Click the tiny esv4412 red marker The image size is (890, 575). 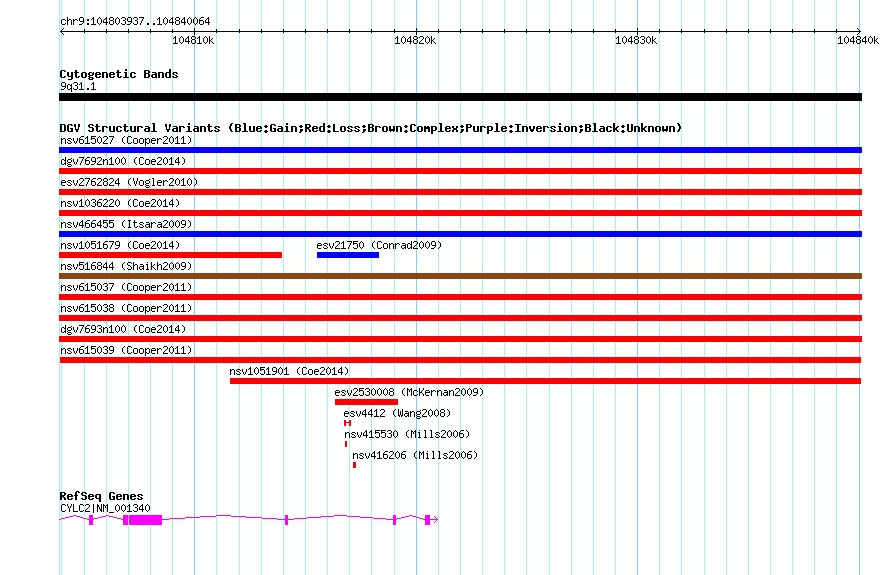click(x=347, y=423)
